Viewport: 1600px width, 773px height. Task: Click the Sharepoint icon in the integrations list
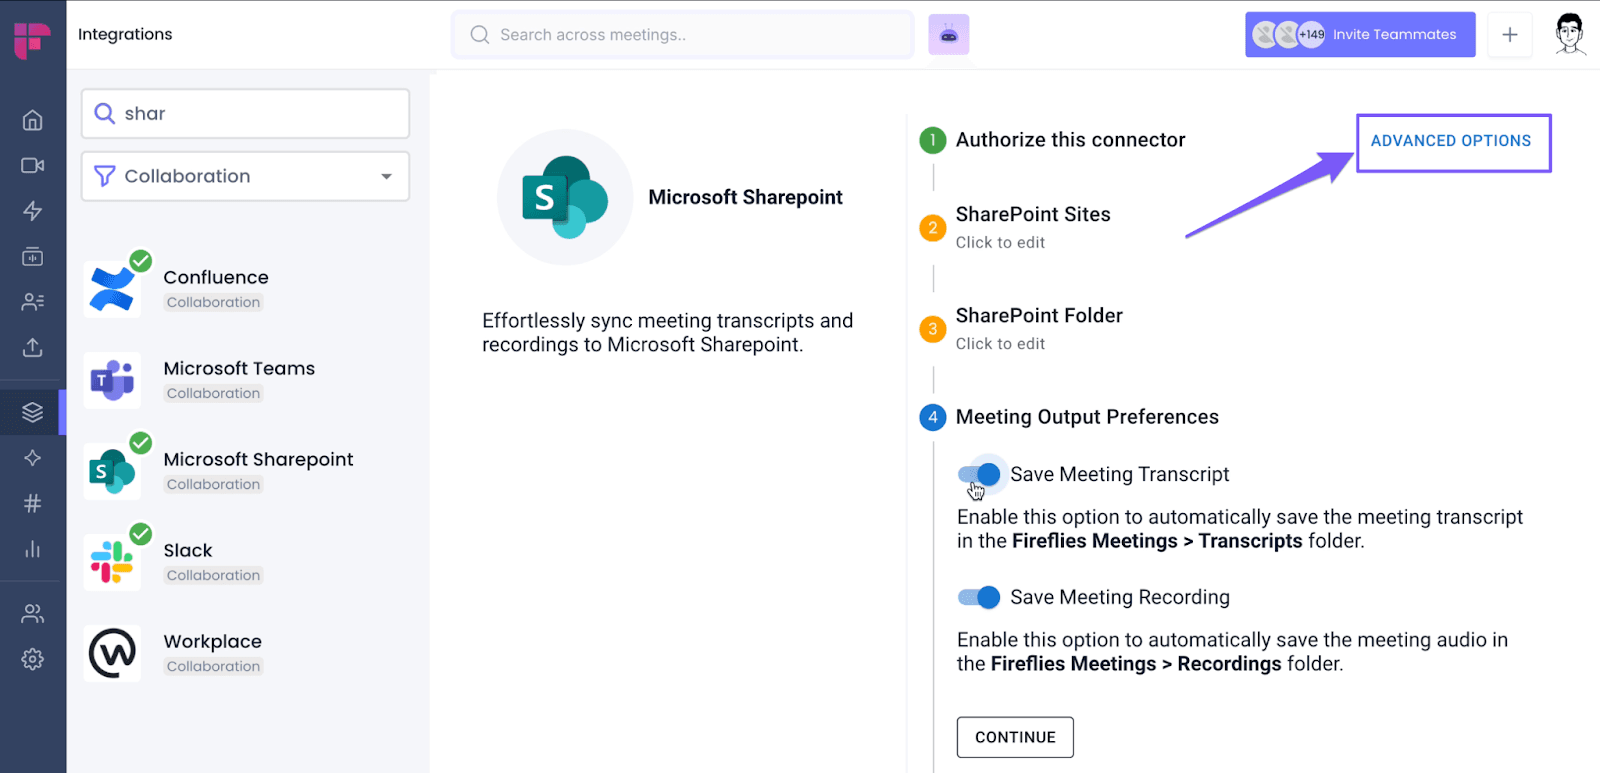(112, 471)
